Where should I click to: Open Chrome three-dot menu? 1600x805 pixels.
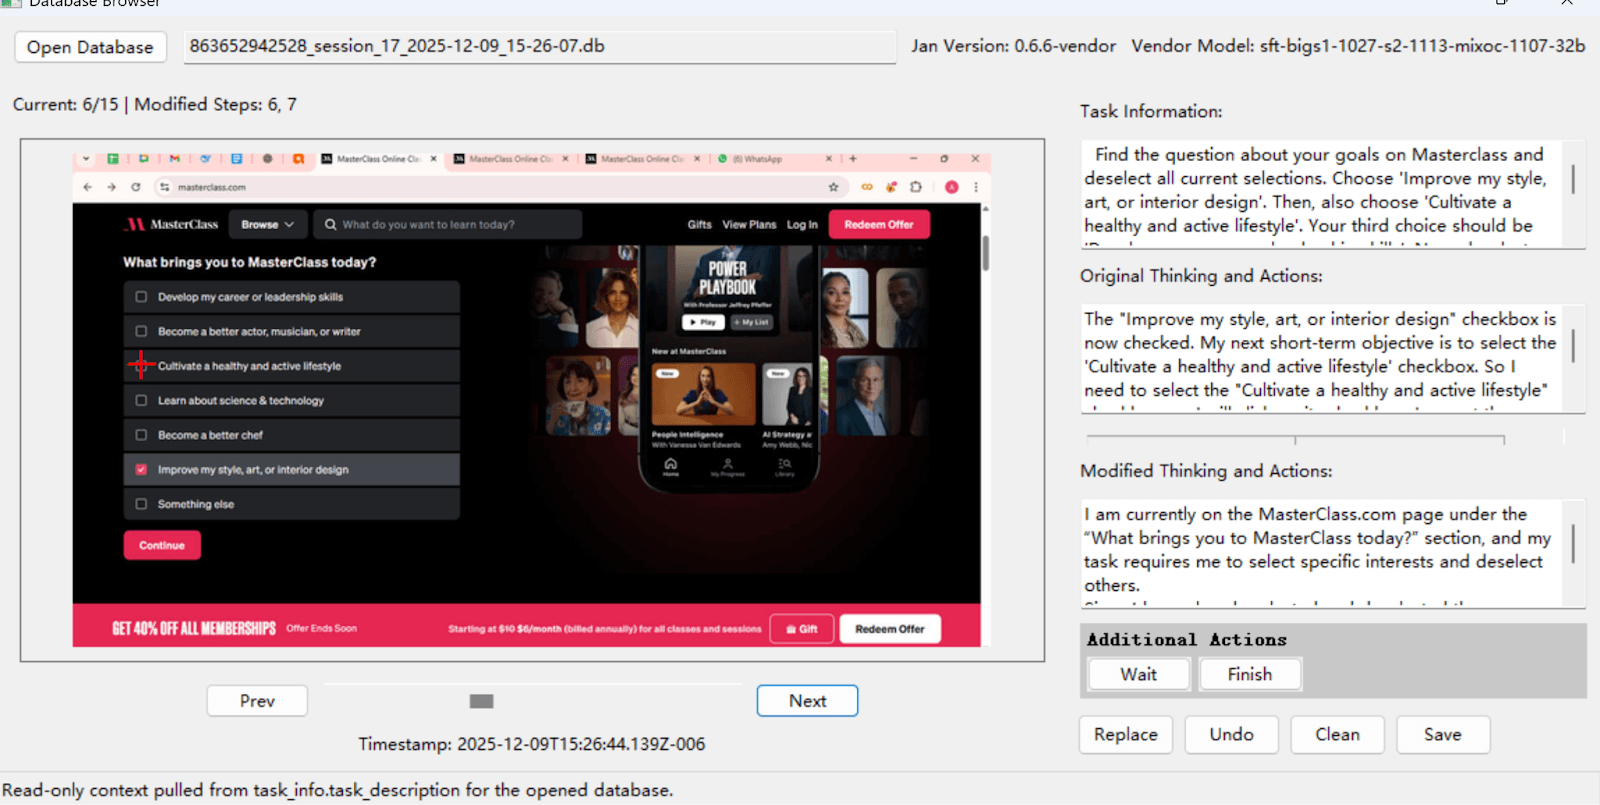tap(975, 187)
